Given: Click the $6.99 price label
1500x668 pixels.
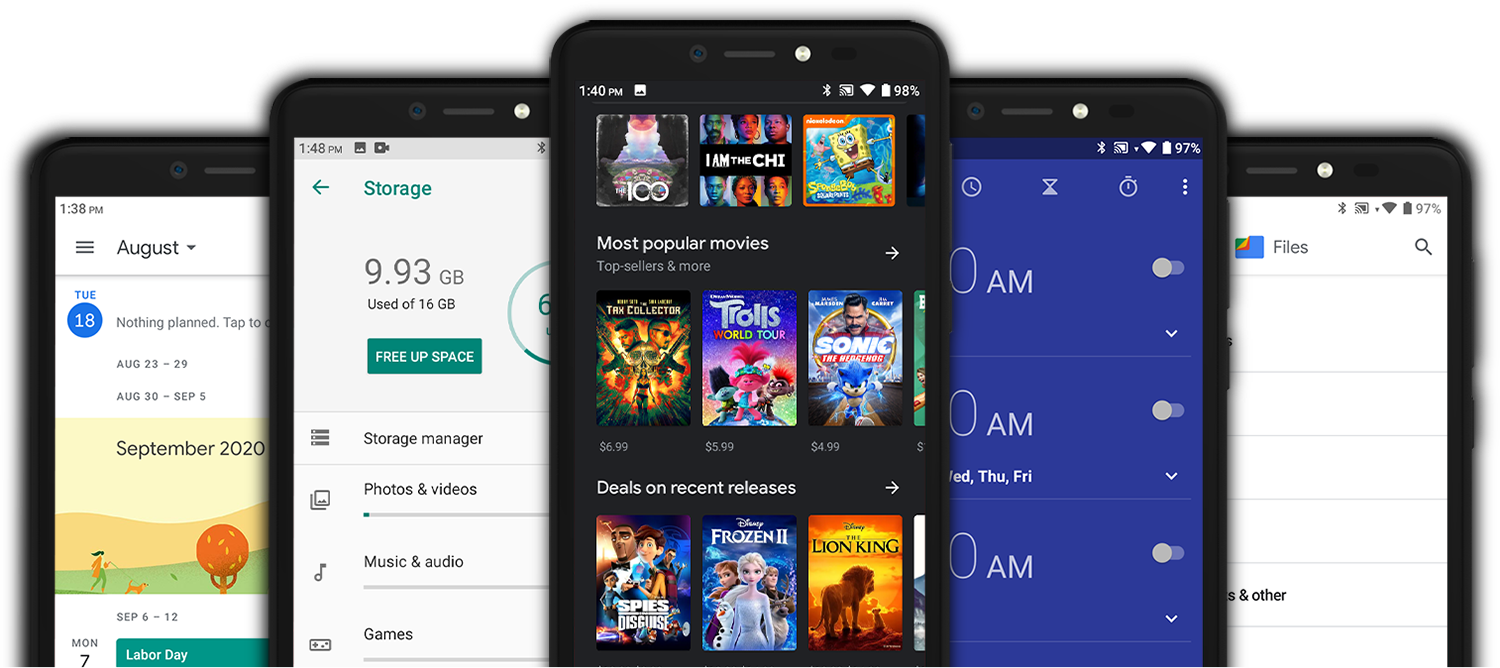Looking at the screenshot, I should [x=613, y=447].
